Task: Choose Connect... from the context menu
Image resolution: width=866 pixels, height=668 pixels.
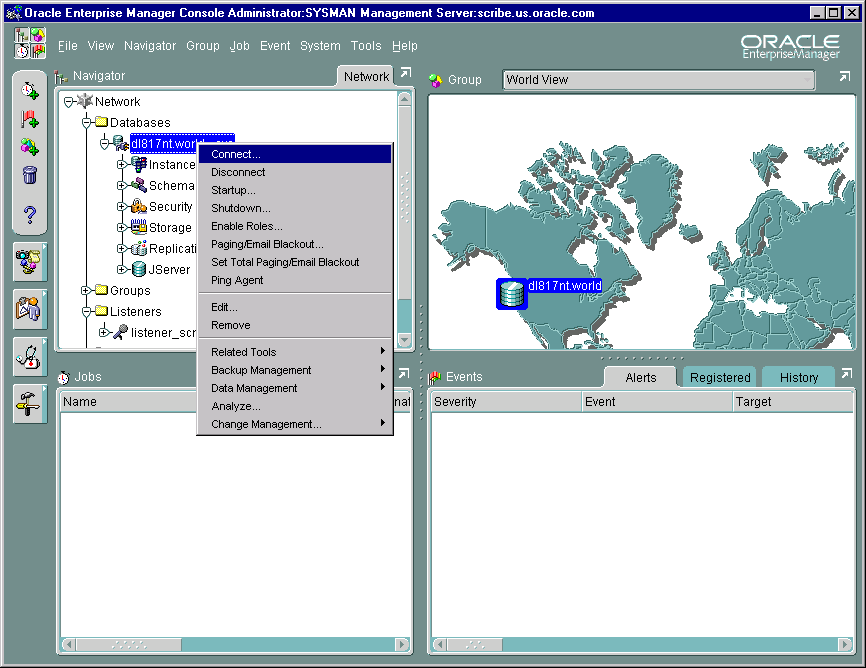Action: click(x=236, y=154)
